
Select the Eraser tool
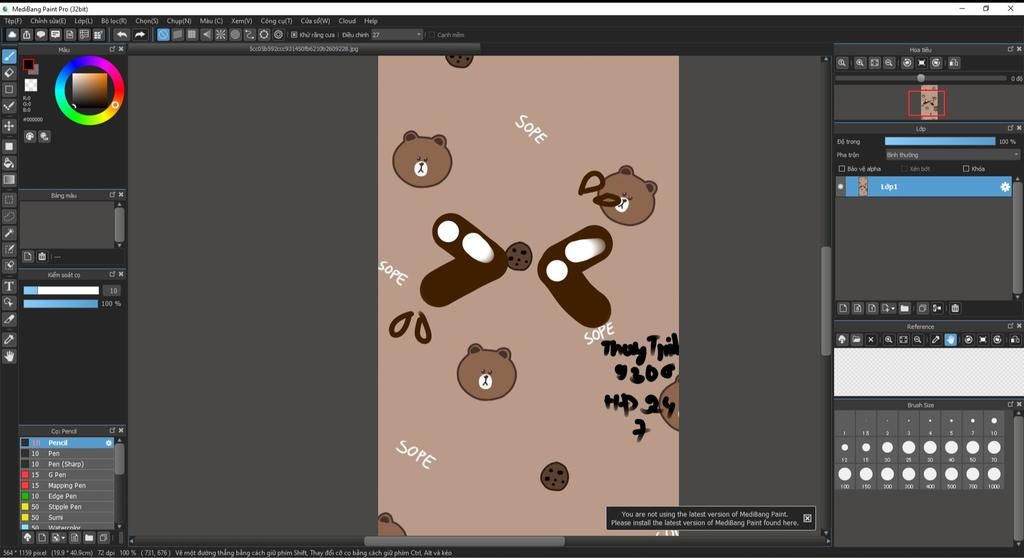[9, 73]
